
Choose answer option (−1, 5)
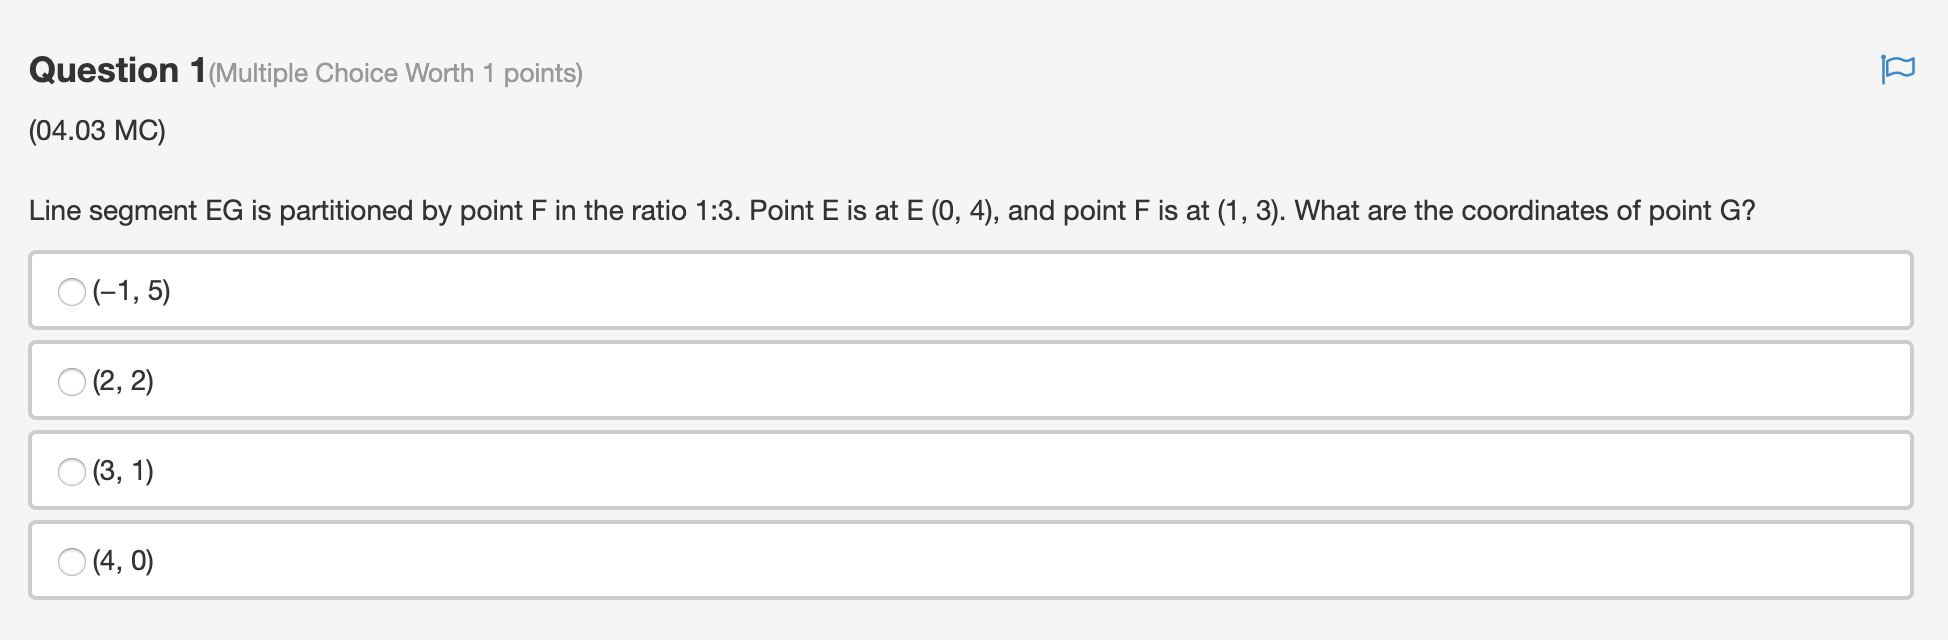130,291
